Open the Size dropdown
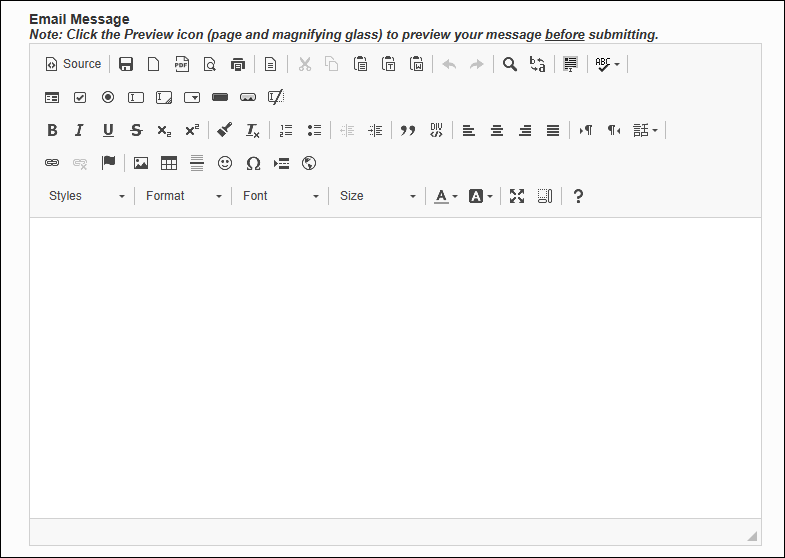The height and width of the screenshot is (558, 785). click(378, 196)
